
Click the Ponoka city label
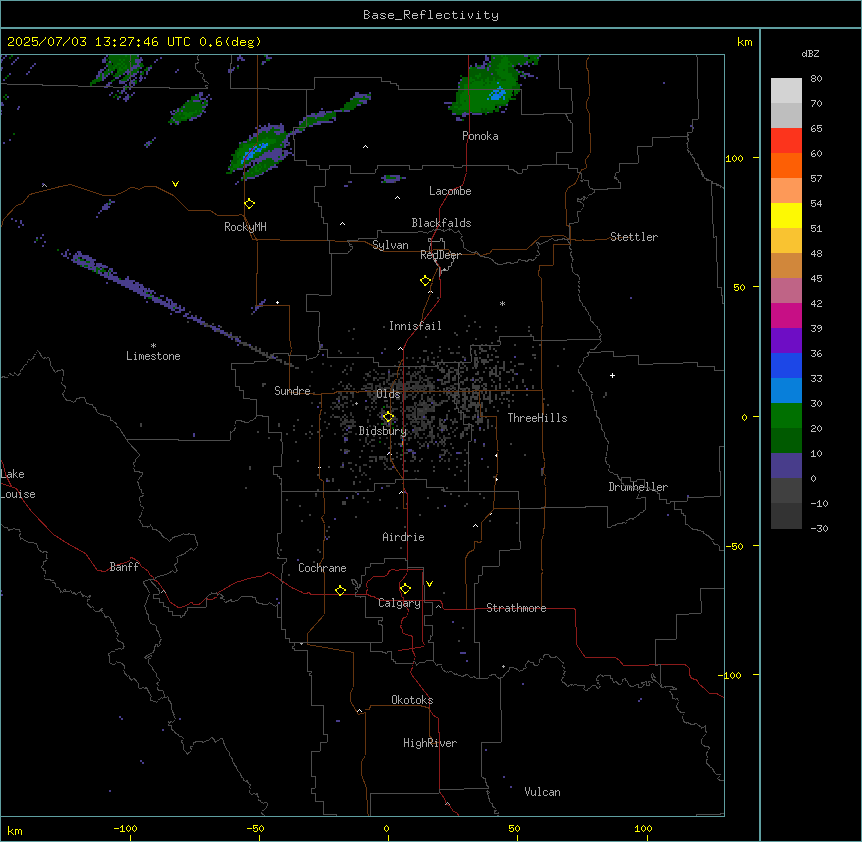pyautogui.click(x=480, y=136)
